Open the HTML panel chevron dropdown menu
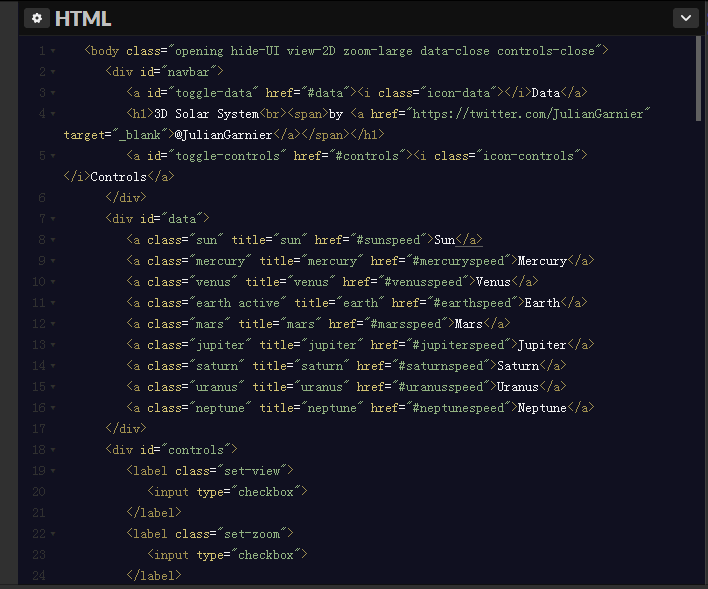708x589 pixels. [685, 18]
